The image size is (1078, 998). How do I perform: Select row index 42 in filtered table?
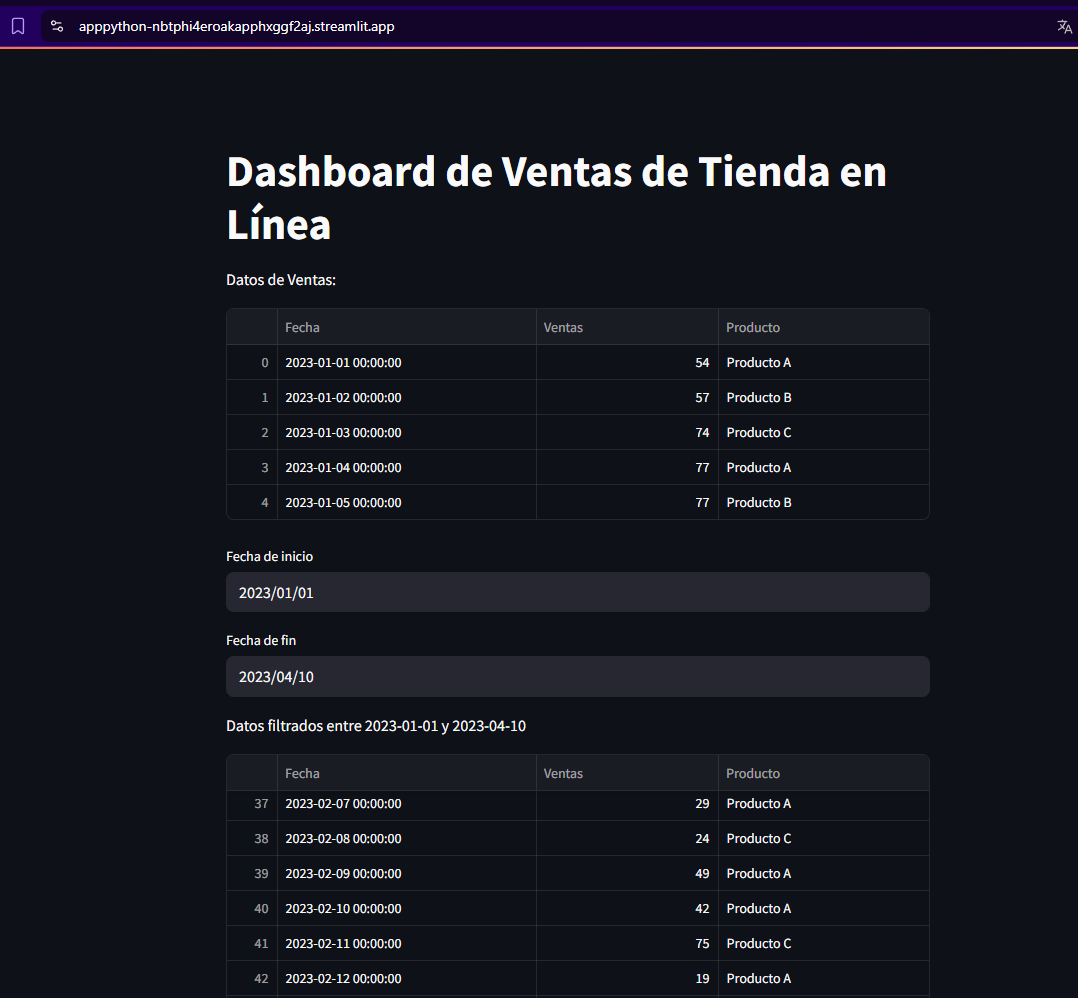coord(252,979)
